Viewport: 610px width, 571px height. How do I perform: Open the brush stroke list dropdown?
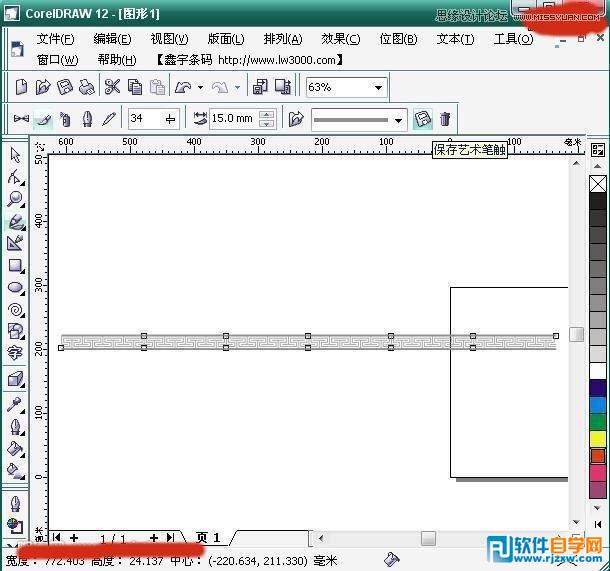pyautogui.click(x=398, y=120)
